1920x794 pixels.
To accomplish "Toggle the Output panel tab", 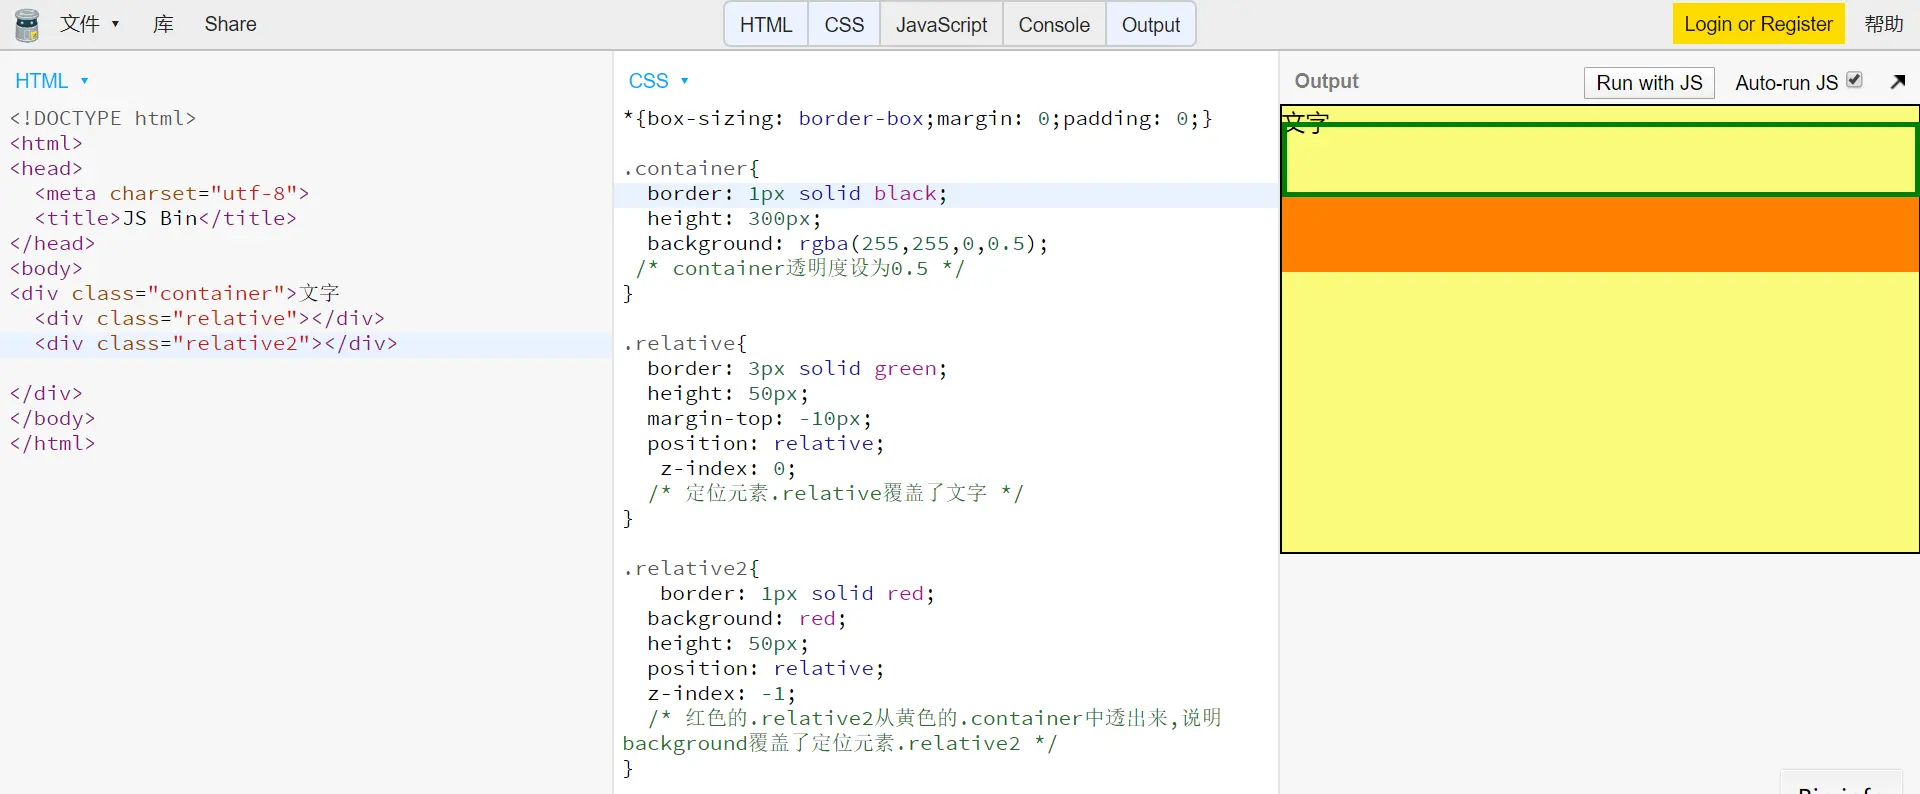I will [x=1151, y=25].
